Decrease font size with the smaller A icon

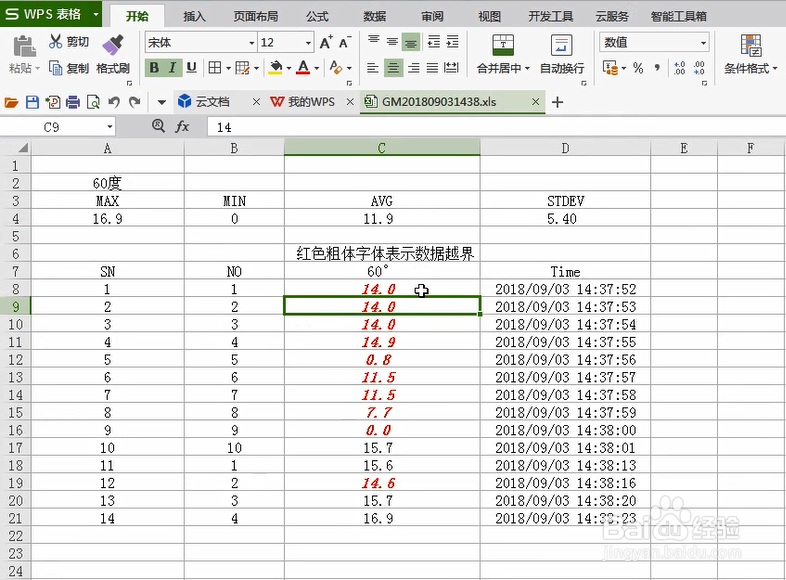[345, 43]
